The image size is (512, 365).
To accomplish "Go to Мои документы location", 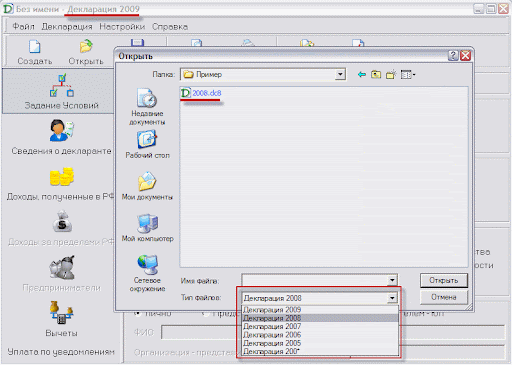I will point(147,186).
